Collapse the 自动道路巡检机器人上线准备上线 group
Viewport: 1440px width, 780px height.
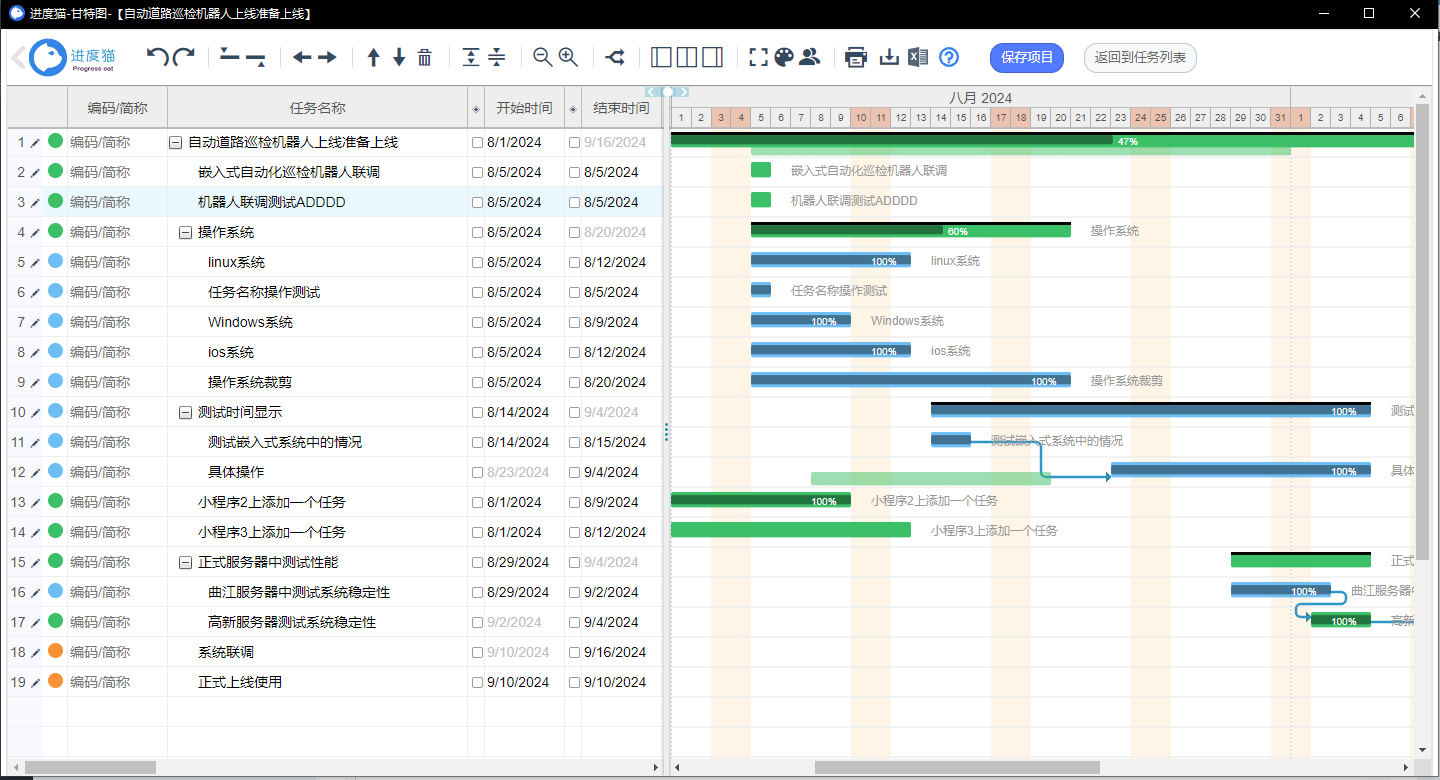[175, 142]
